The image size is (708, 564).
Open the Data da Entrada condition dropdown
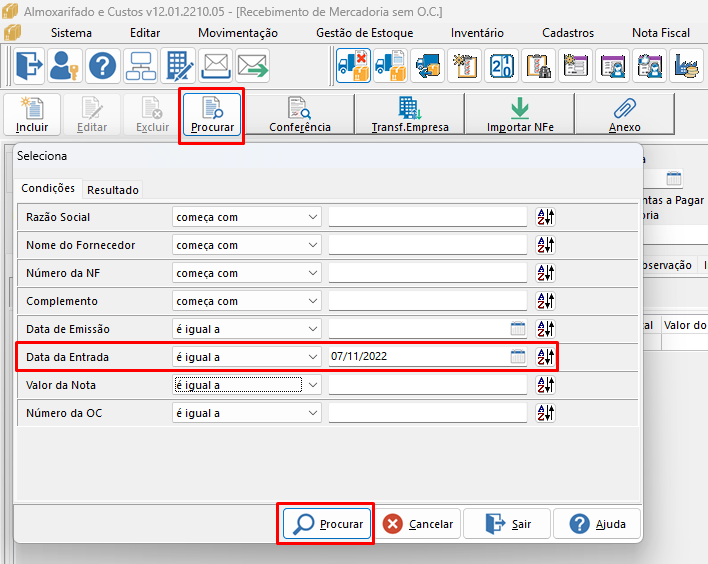point(247,357)
